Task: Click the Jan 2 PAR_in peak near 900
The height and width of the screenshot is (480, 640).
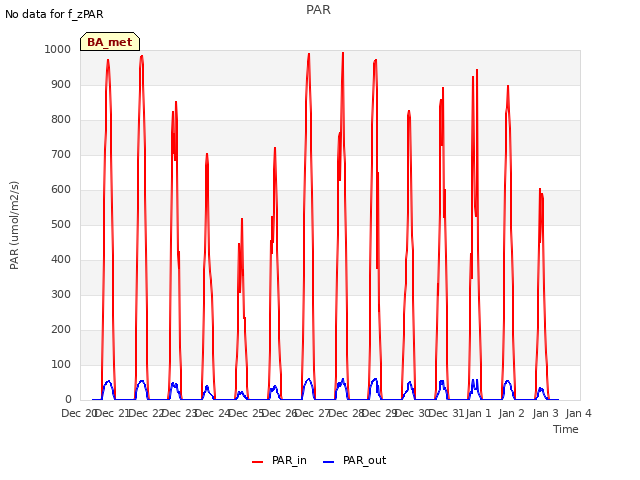Action: (508, 87)
